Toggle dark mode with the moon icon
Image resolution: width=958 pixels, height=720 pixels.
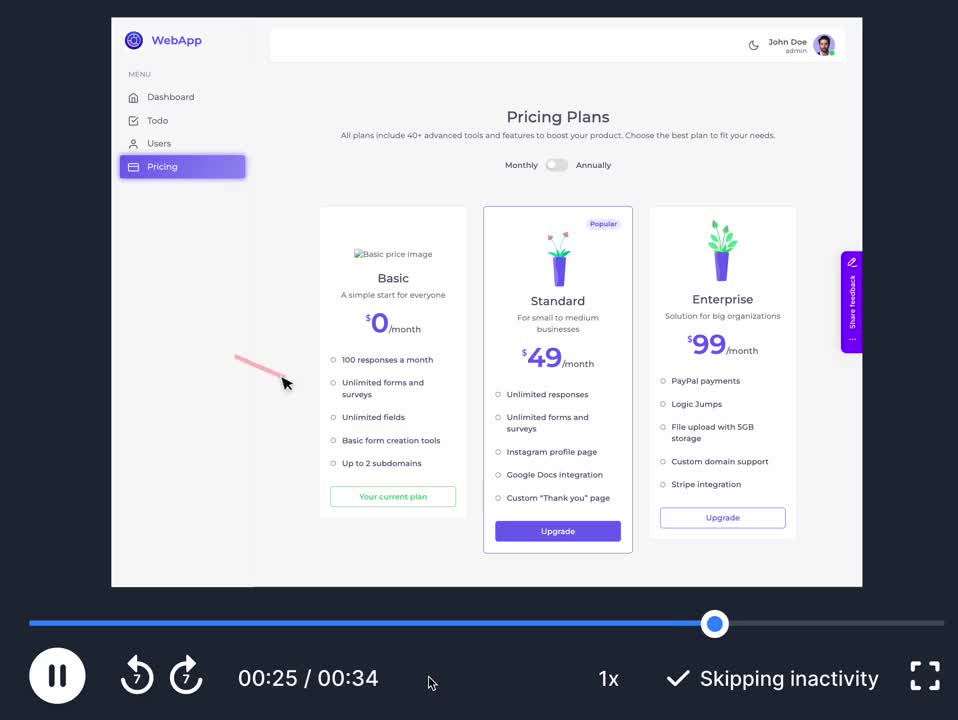click(x=753, y=45)
